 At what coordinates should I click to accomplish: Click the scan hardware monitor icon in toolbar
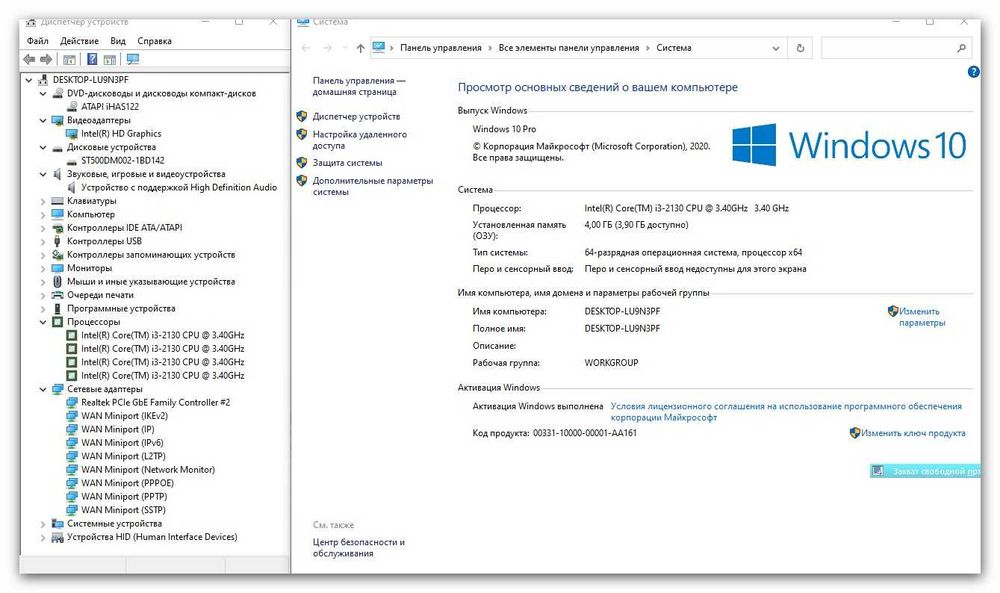click(132, 59)
